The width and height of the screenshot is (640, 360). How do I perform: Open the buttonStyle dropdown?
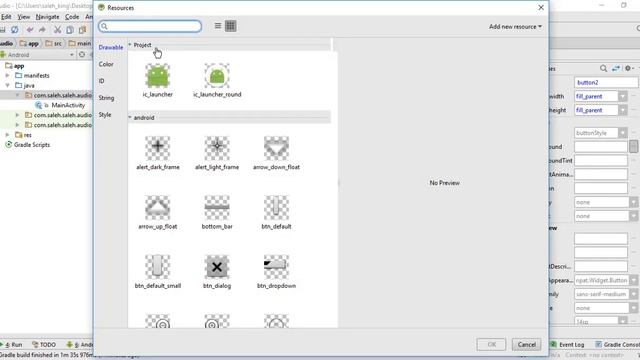[x=622, y=133]
